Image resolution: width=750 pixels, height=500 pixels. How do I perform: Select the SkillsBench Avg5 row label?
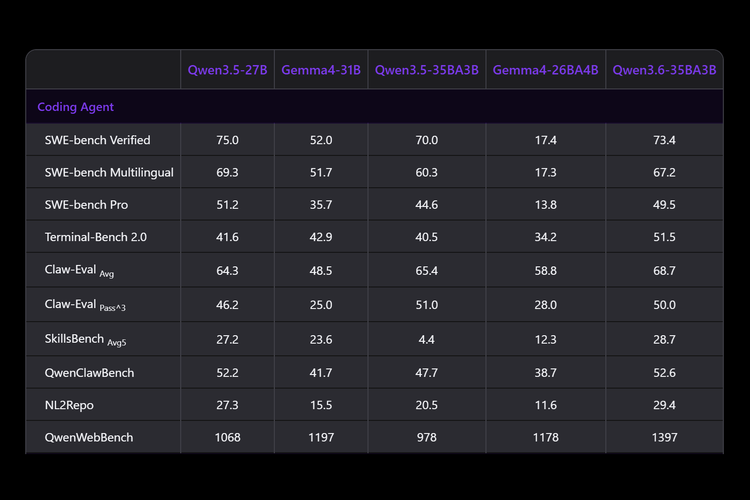tap(86, 339)
